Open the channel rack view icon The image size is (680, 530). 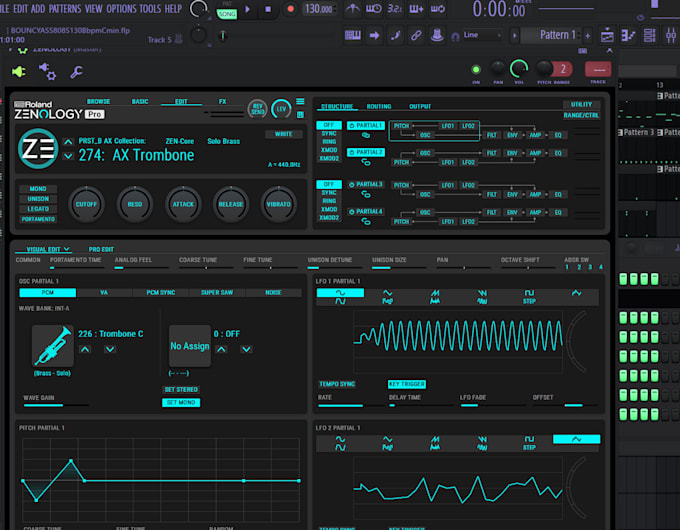pyautogui.click(x=650, y=36)
